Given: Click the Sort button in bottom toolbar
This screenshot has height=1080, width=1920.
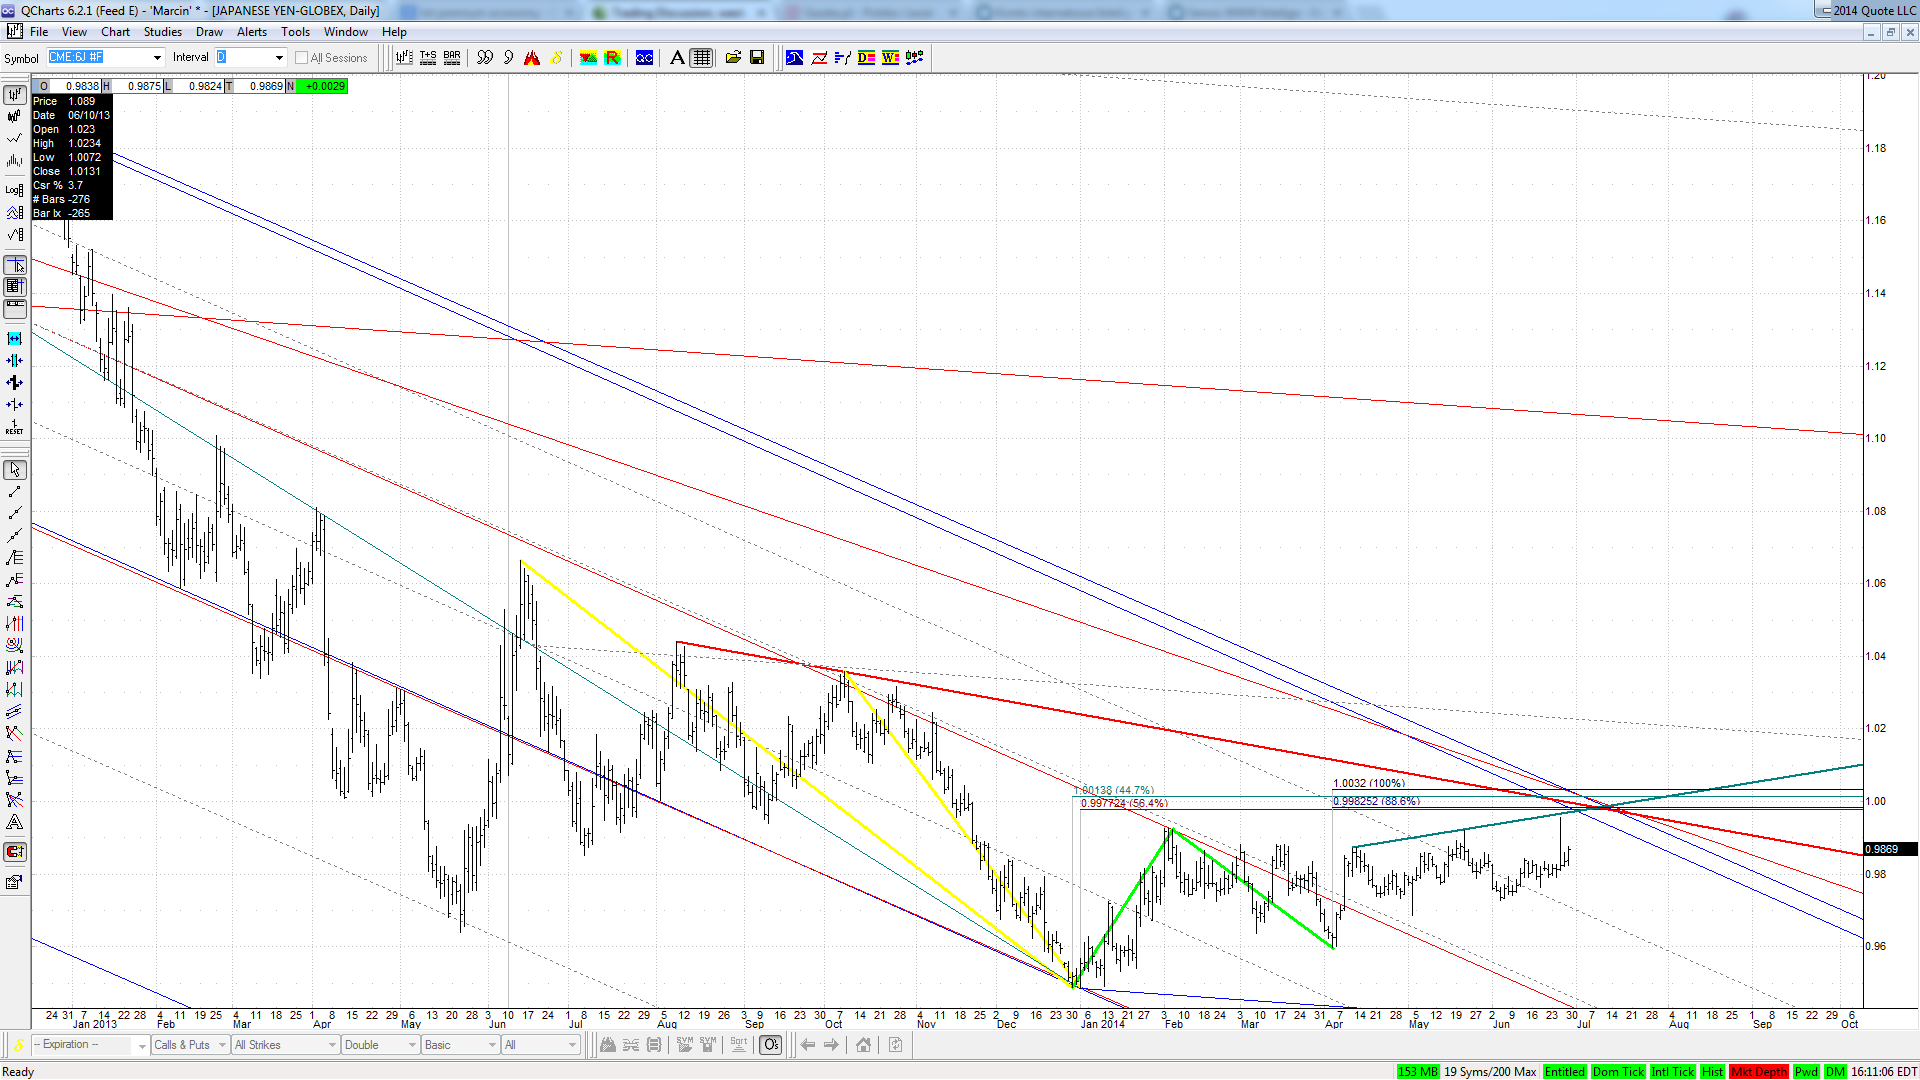Looking at the screenshot, I should (739, 1044).
